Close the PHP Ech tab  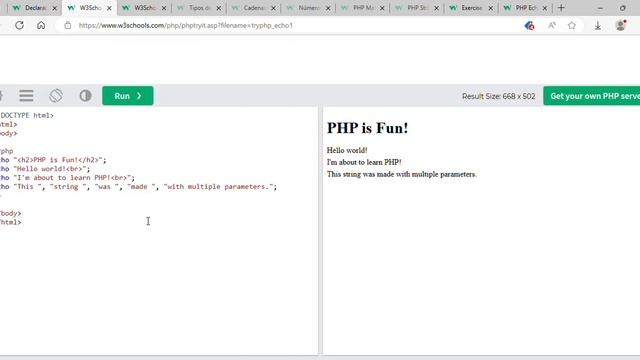coord(544,8)
